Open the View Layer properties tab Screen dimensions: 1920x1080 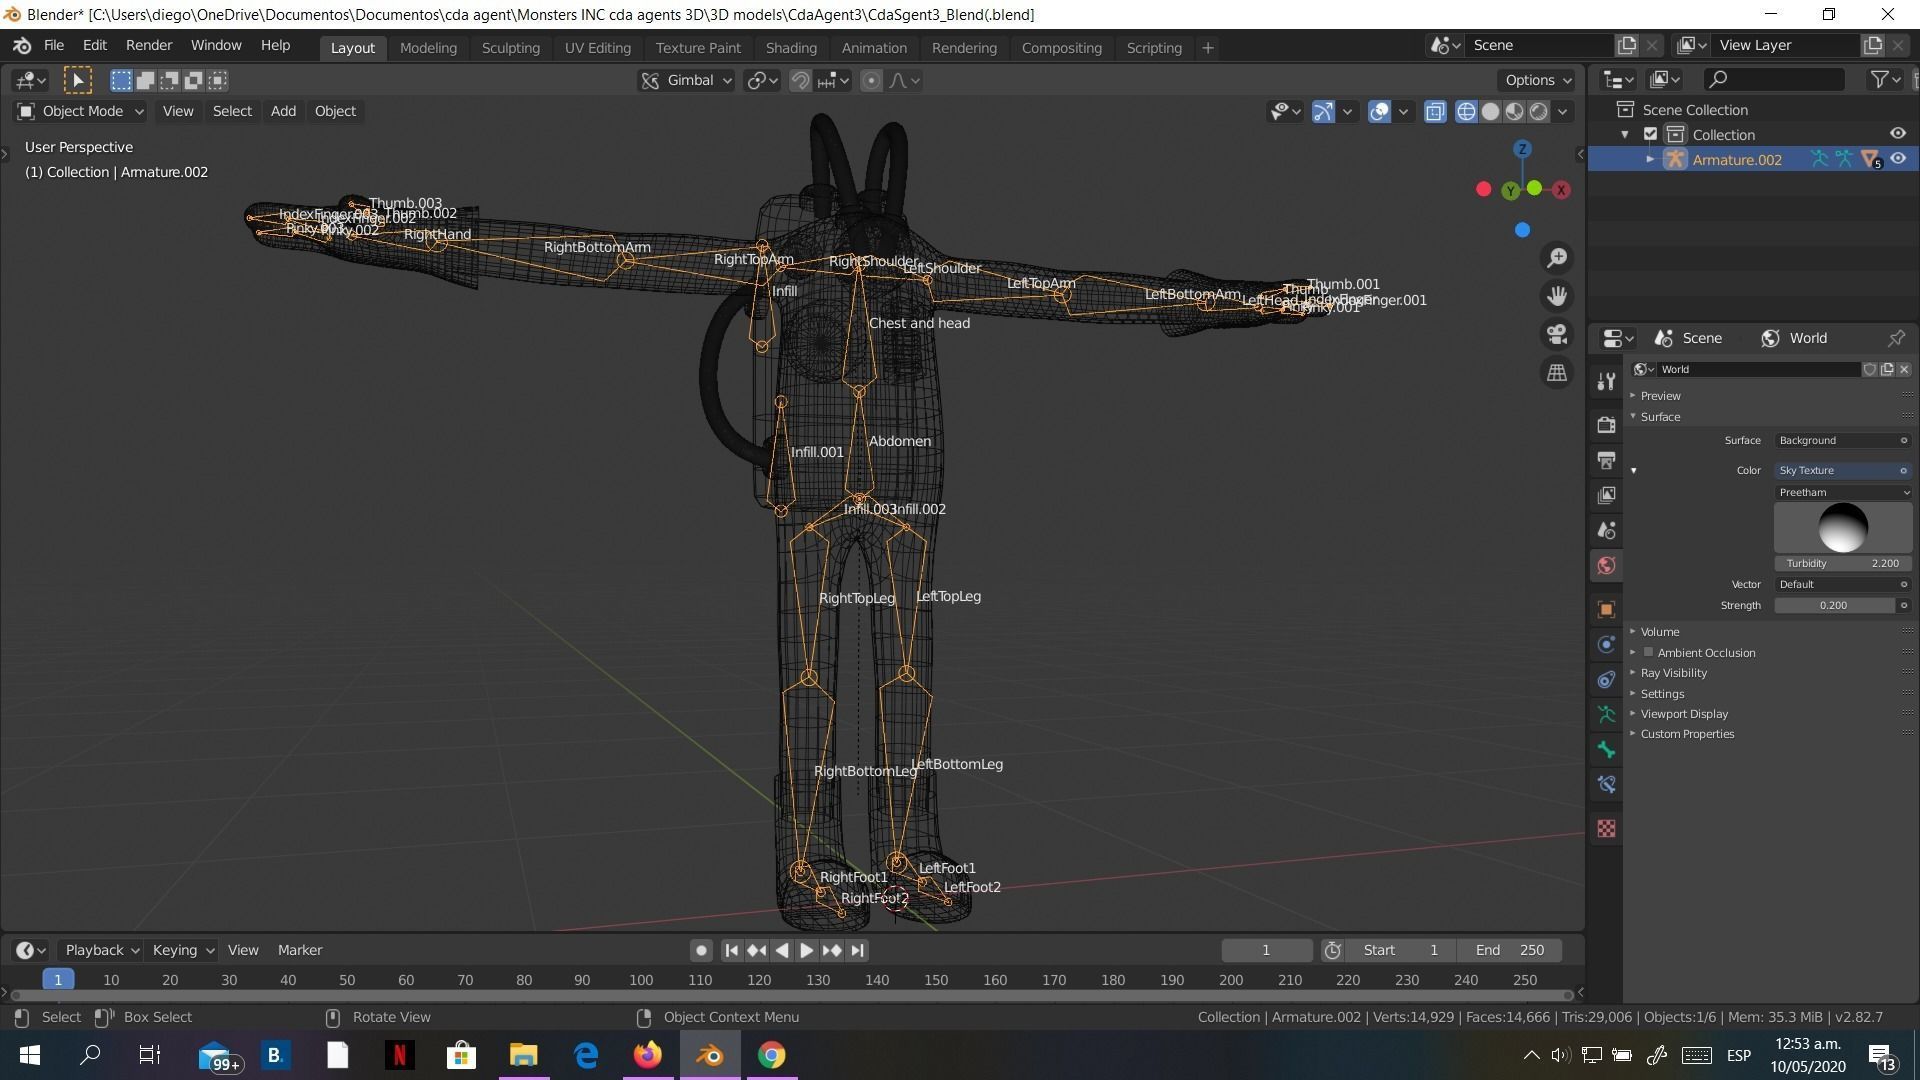coord(1606,495)
